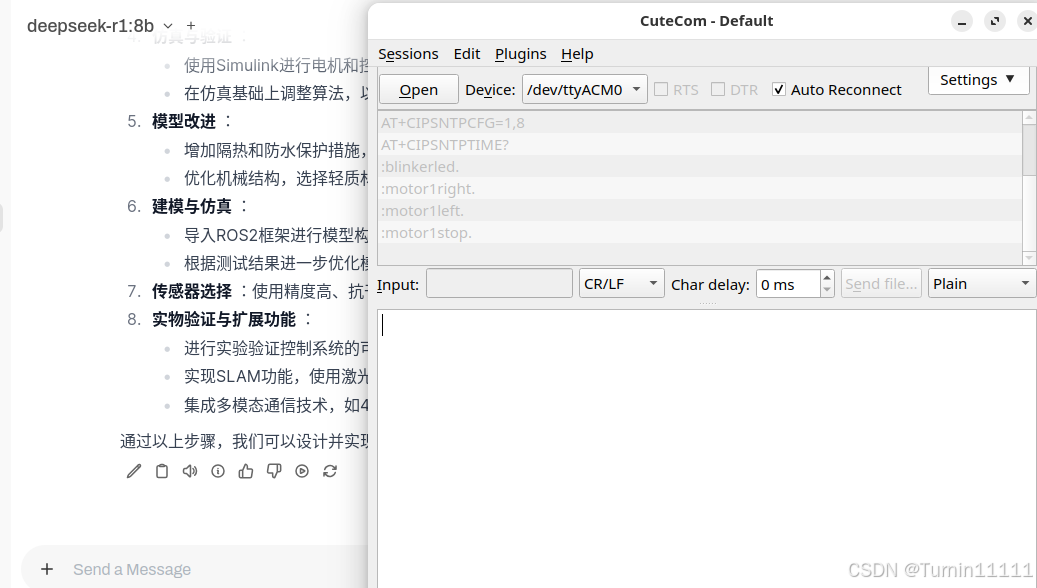Image resolution: width=1037 pixels, height=588 pixels.
Task: Click the continue/play icon under the response
Action: [301, 471]
